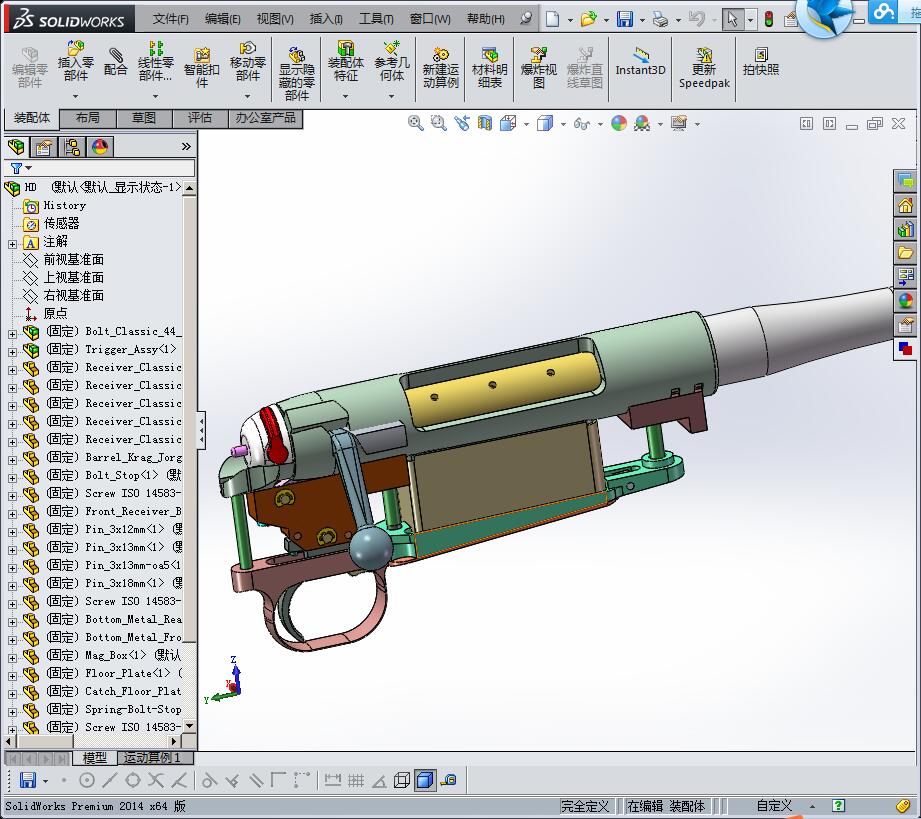Expand the 注解 (Annotations) folder

(12, 242)
